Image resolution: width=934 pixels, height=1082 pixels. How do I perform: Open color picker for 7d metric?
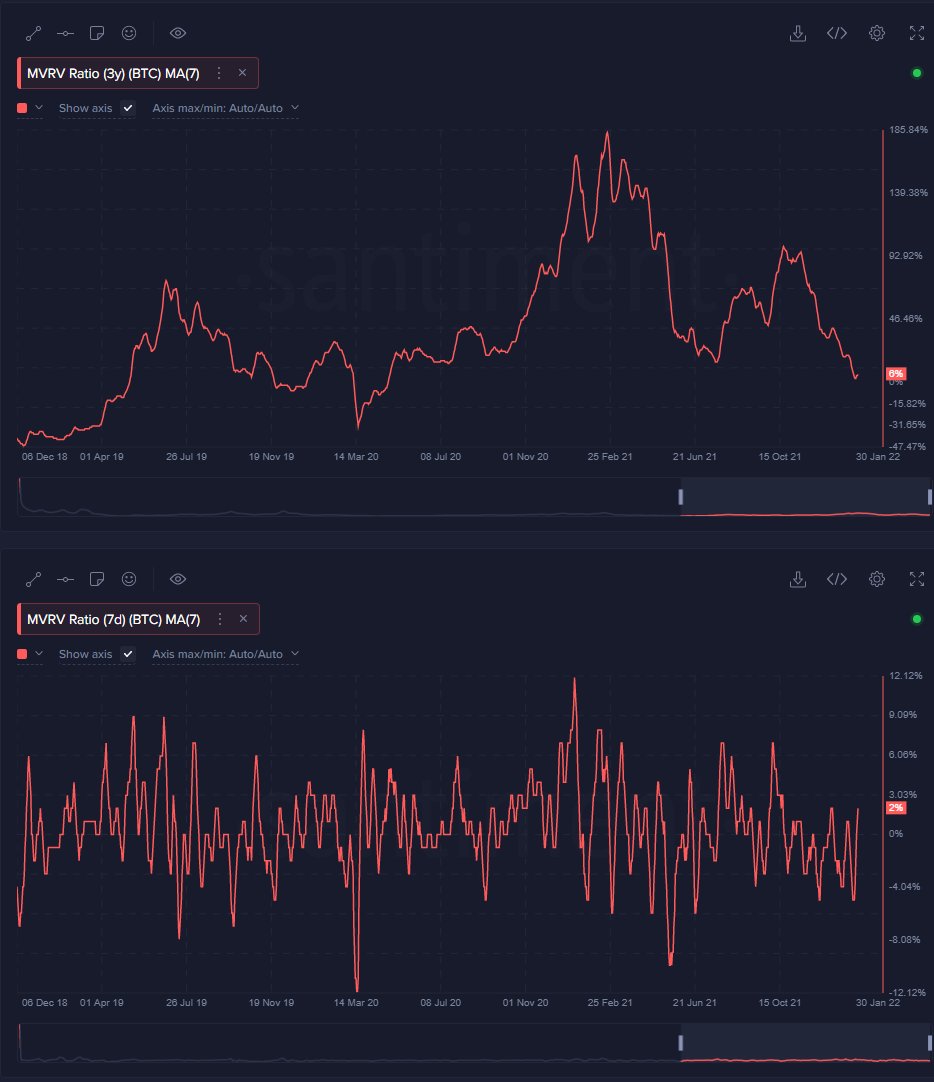tap(22, 653)
